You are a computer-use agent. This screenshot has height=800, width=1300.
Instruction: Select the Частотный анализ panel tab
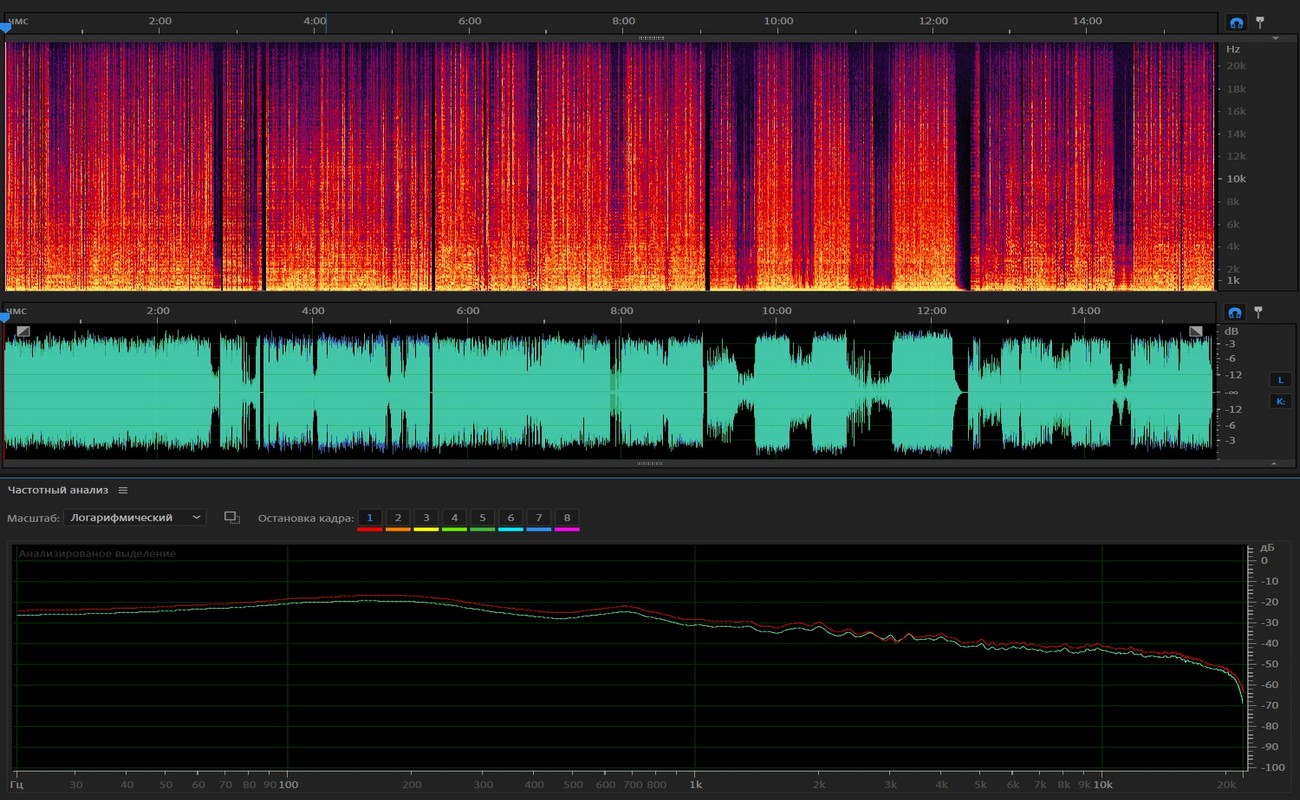pos(57,490)
